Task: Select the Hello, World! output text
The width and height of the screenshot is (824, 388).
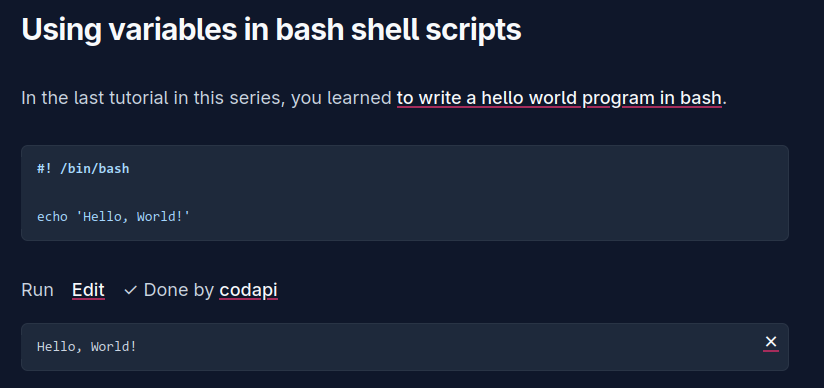Action: [x=87, y=346]
